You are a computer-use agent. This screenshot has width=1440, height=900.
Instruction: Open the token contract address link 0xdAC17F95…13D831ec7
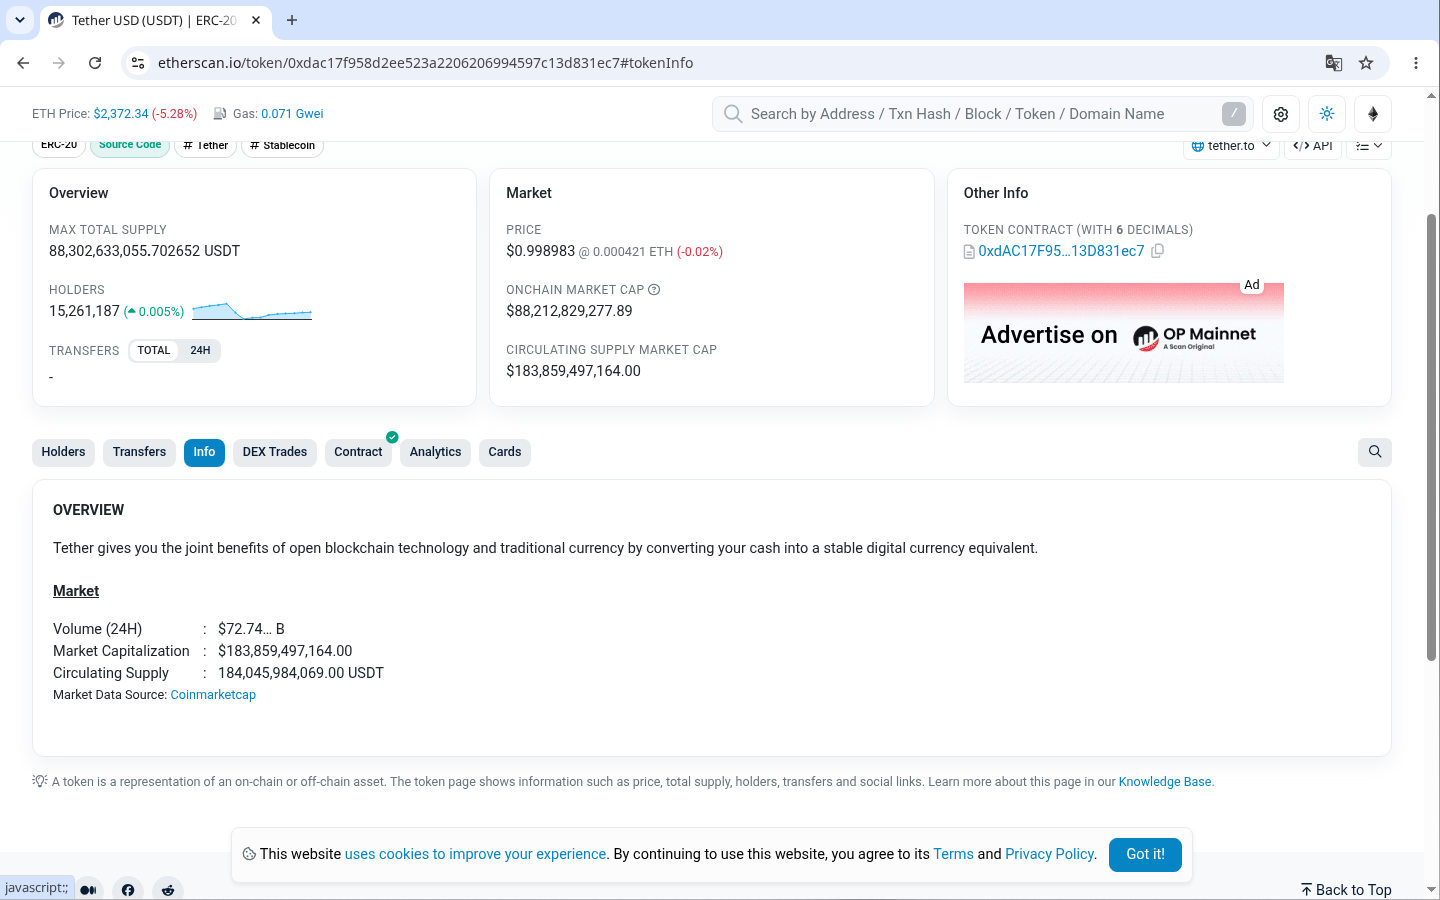click(x=1061, y=251)
